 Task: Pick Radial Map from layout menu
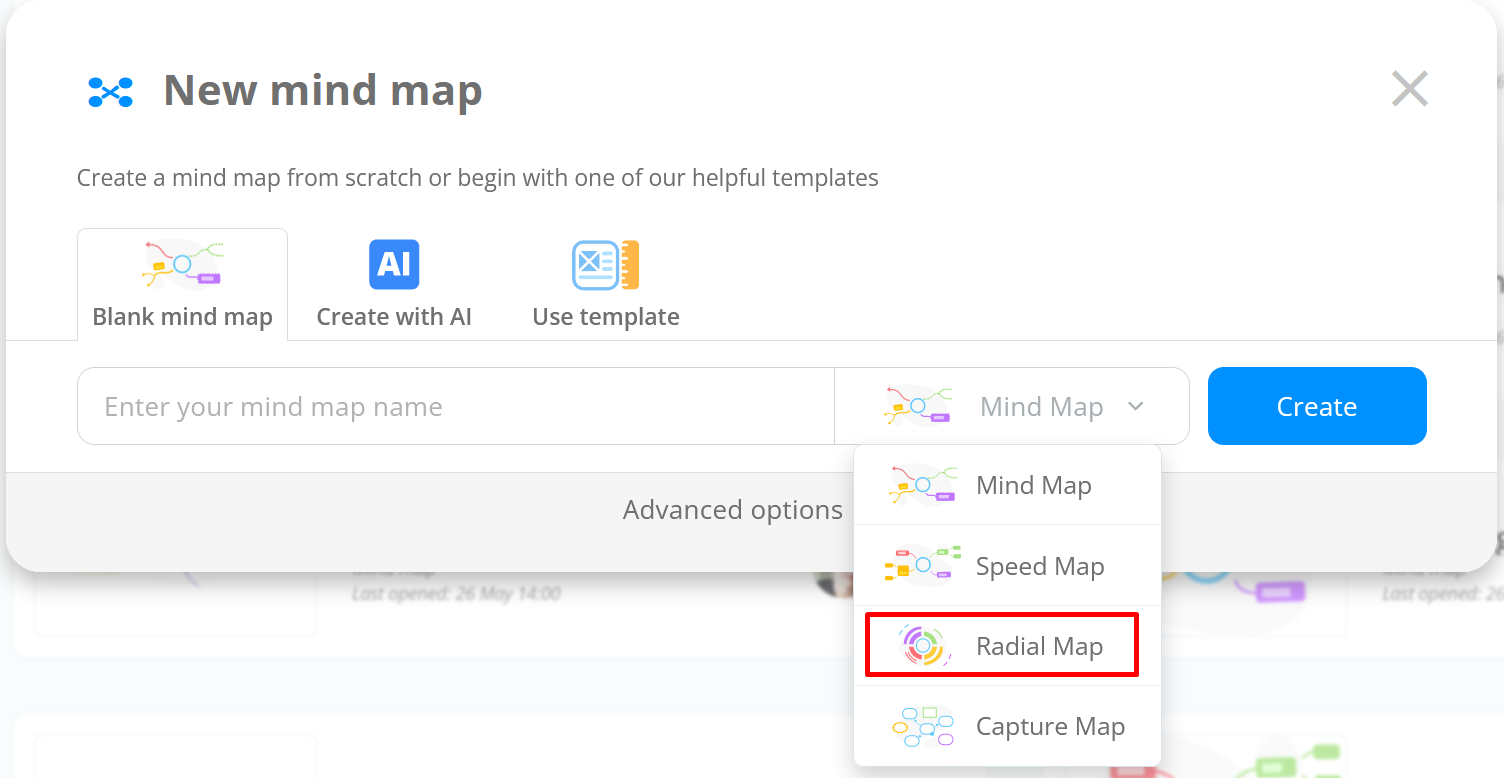[1039, 647]
